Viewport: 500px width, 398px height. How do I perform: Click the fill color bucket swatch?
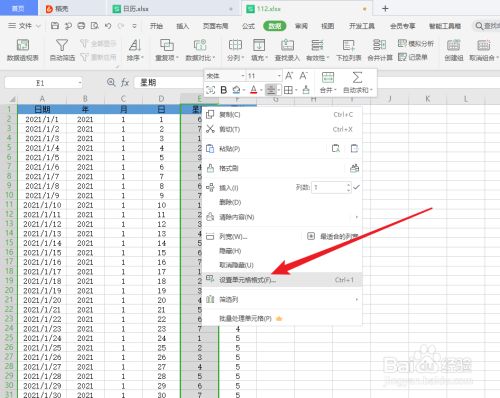coord(236,90)
